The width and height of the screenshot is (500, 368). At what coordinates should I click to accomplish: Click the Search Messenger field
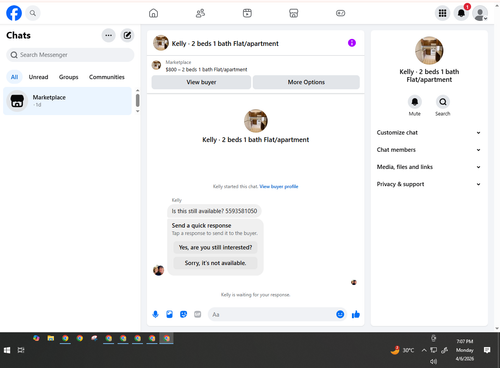[70, 55]
